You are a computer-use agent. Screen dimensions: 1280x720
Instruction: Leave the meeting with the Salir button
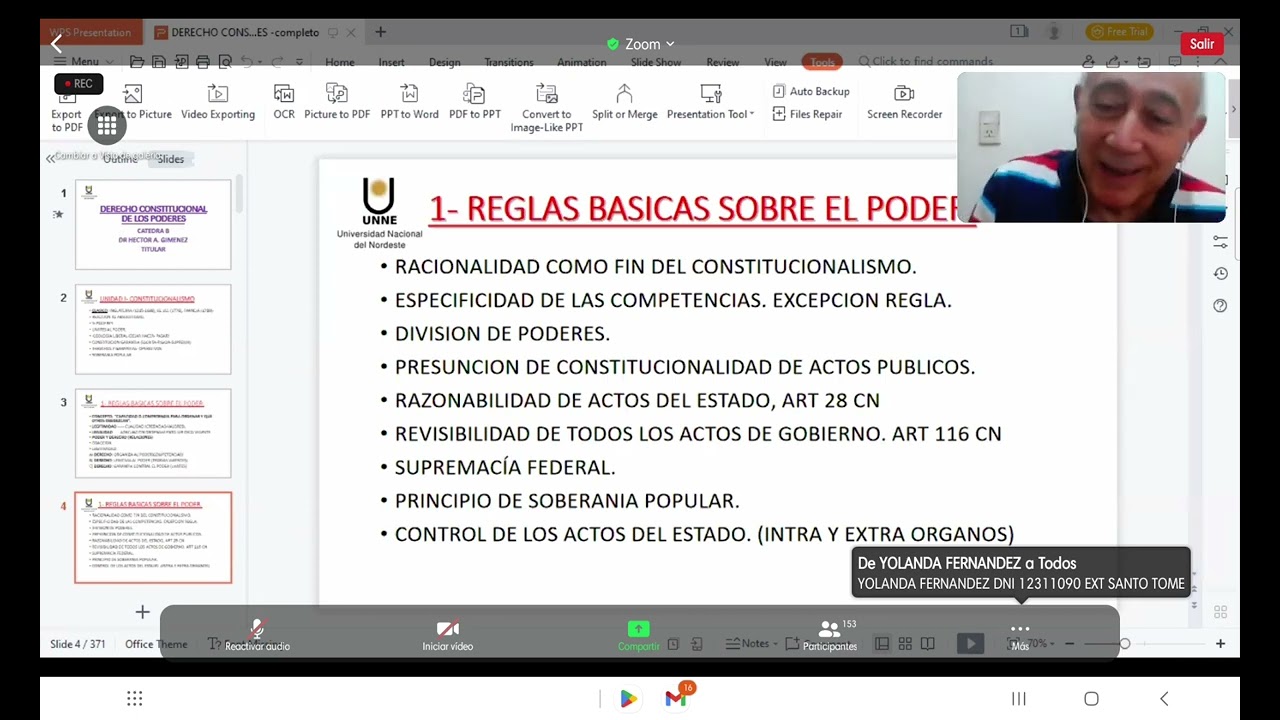pyautogui.click(x=1202, y=44)
